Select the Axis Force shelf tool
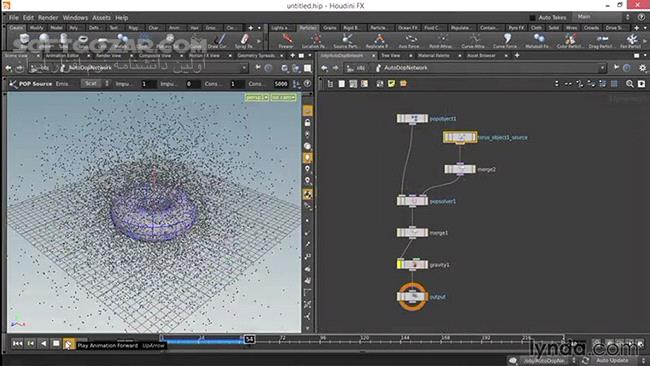 click(409, 41)
